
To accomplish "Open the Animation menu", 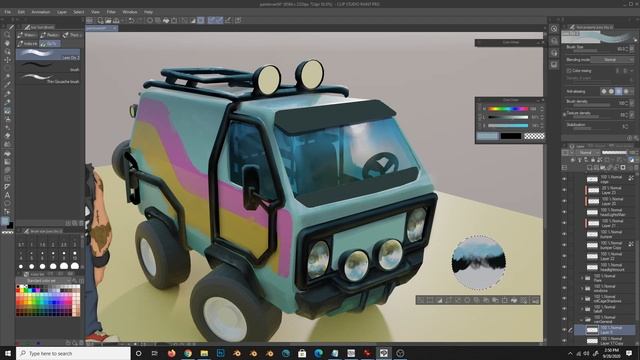I will pyautogui.click(x=40, y=12).
